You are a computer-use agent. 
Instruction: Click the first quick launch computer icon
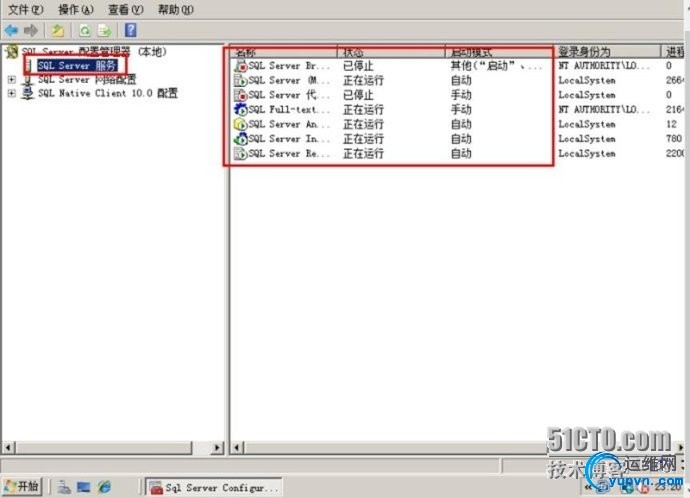(64, 487)
